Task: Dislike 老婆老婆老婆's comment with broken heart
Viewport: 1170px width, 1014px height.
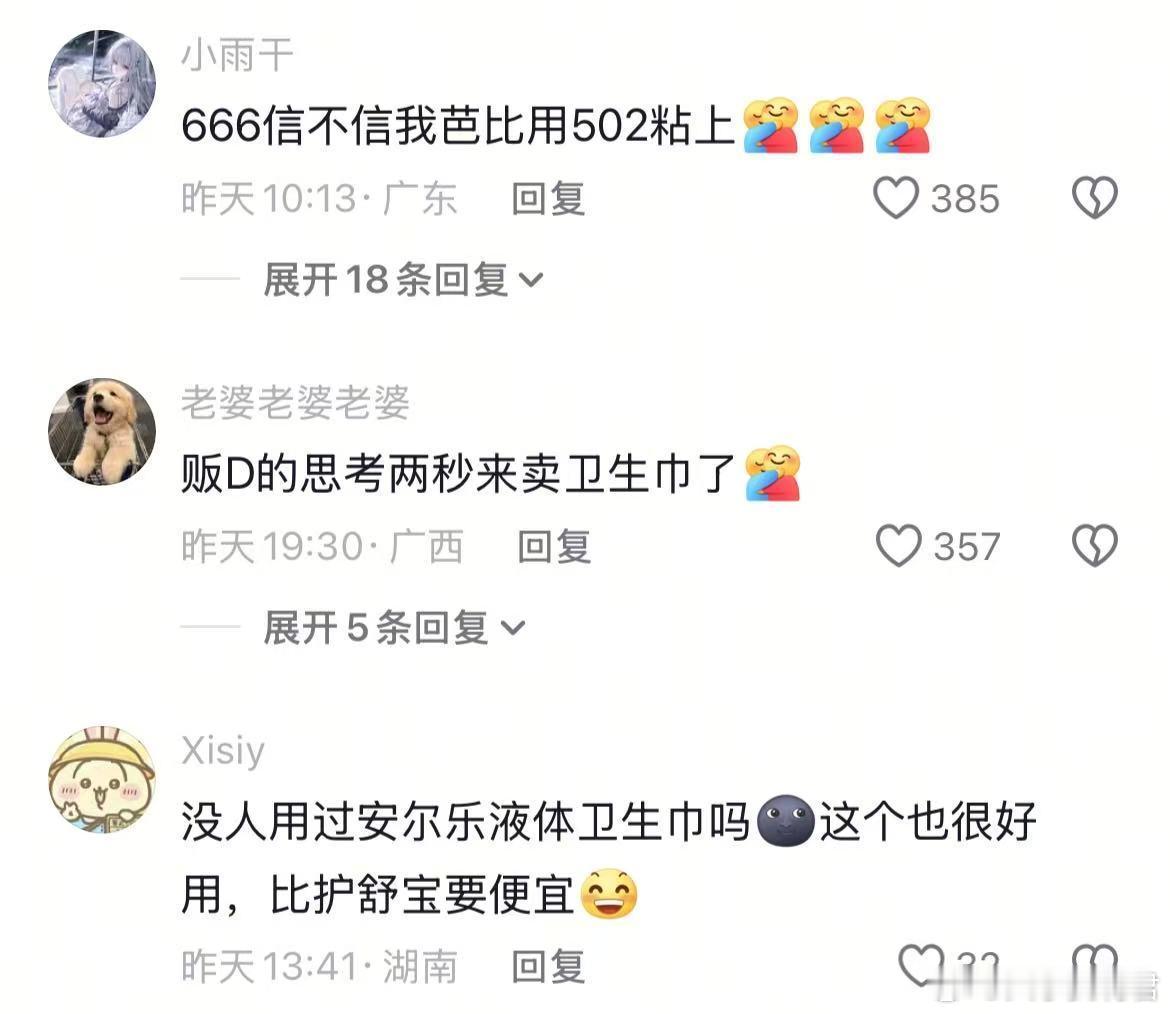Action: point(1095,545)
